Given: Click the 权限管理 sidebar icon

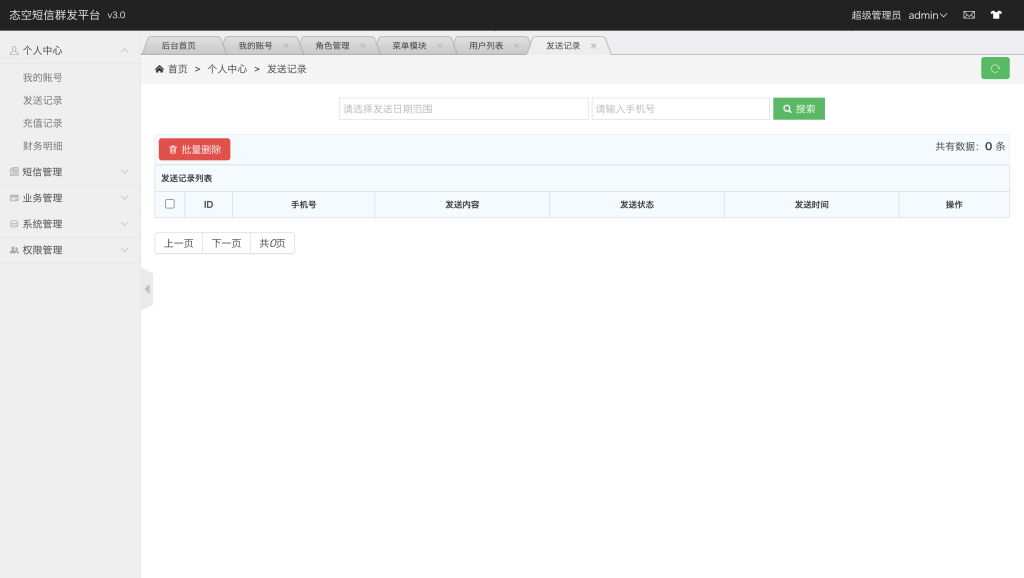Looking at the screenshot, I should click(17, 250).
